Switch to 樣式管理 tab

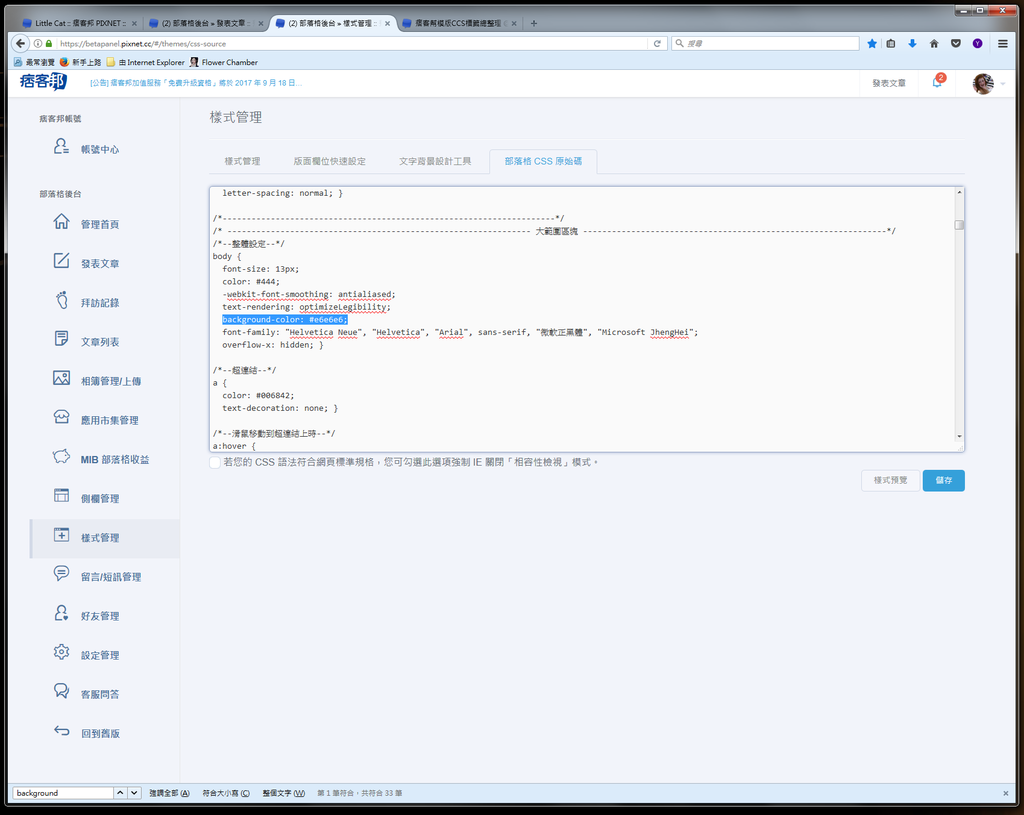pyautogui.click(x=242, y=161)
